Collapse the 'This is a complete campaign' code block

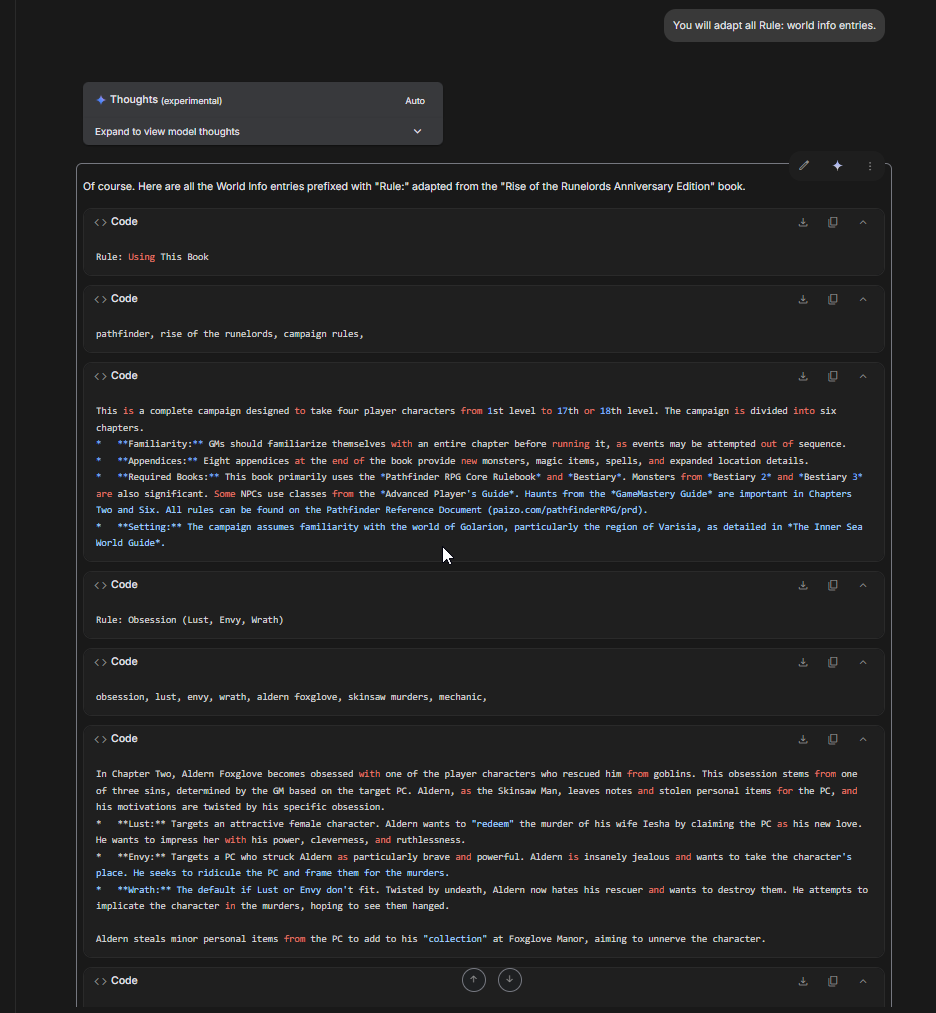[862, 376]
